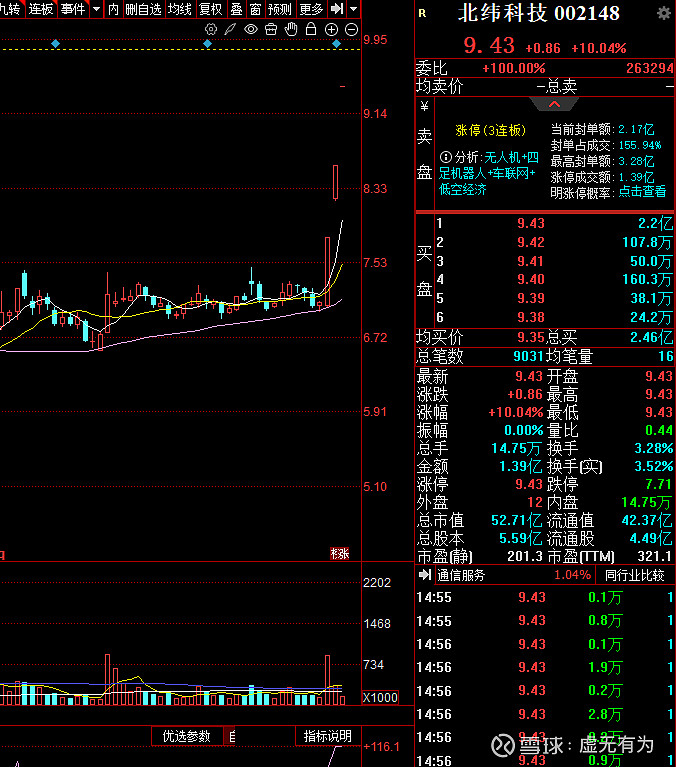Switch to the 九转 tab
The height and width of the screenshot is (767, 676).
pos(10,9)
